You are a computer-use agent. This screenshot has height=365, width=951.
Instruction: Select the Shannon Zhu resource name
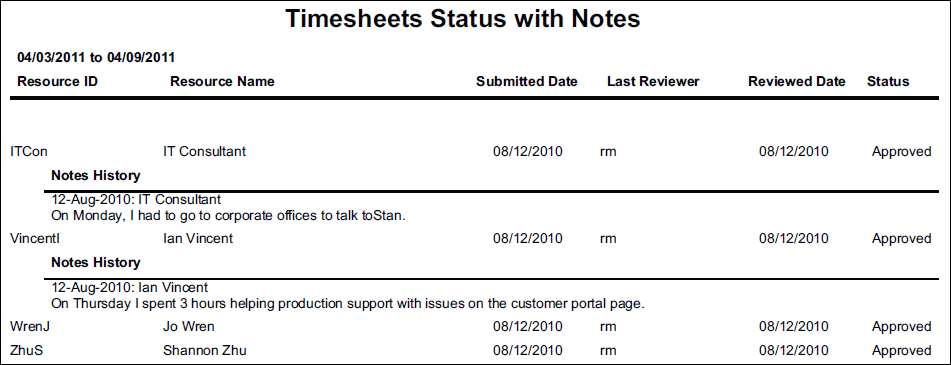[x=205, y=350]
